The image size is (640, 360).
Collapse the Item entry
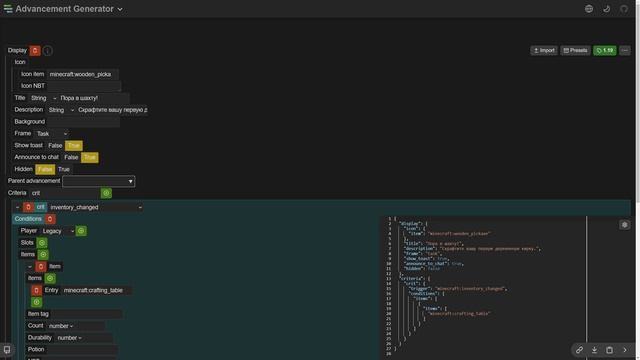pos(30,267)
